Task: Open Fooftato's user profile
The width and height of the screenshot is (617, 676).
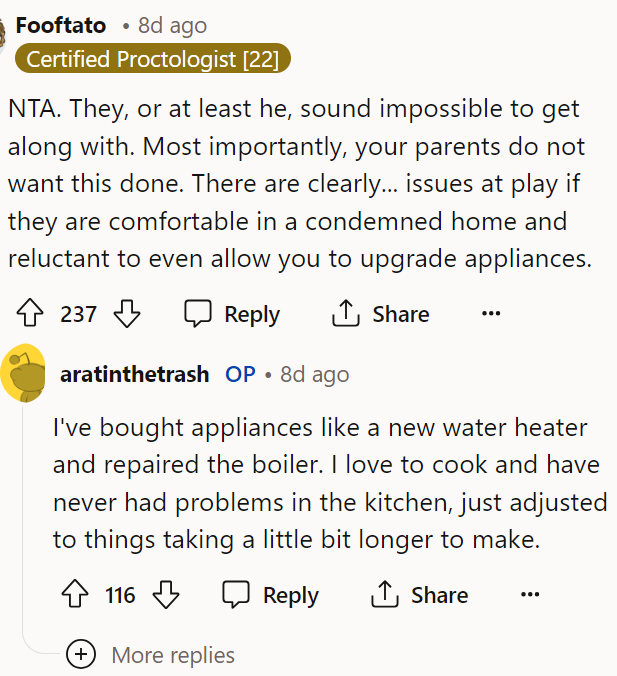Action: coord(61,25)
